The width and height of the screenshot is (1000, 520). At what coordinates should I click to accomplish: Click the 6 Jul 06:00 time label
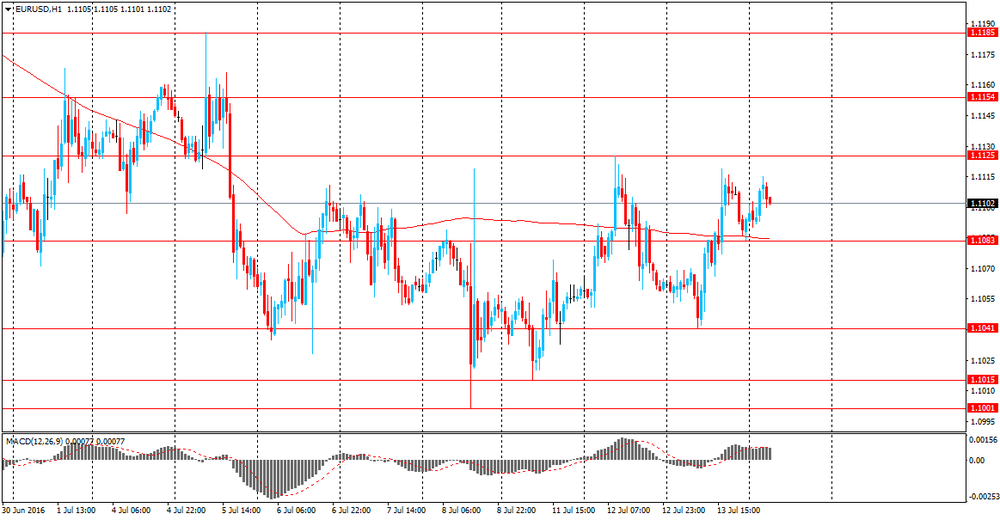pyautogui.click(x=298, y=510)
